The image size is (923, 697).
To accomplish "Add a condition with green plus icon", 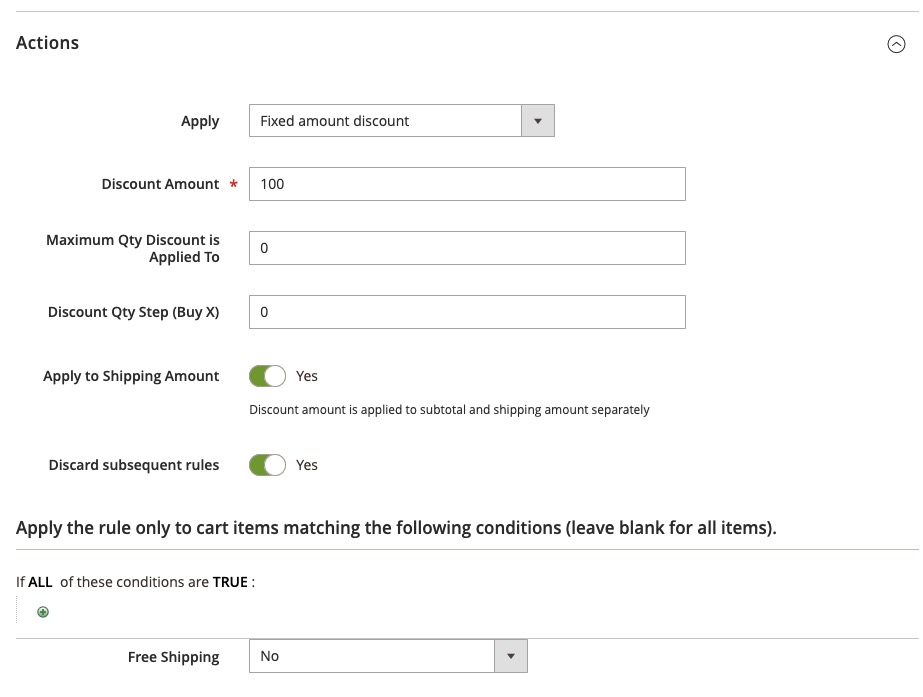I will (43, 612).
